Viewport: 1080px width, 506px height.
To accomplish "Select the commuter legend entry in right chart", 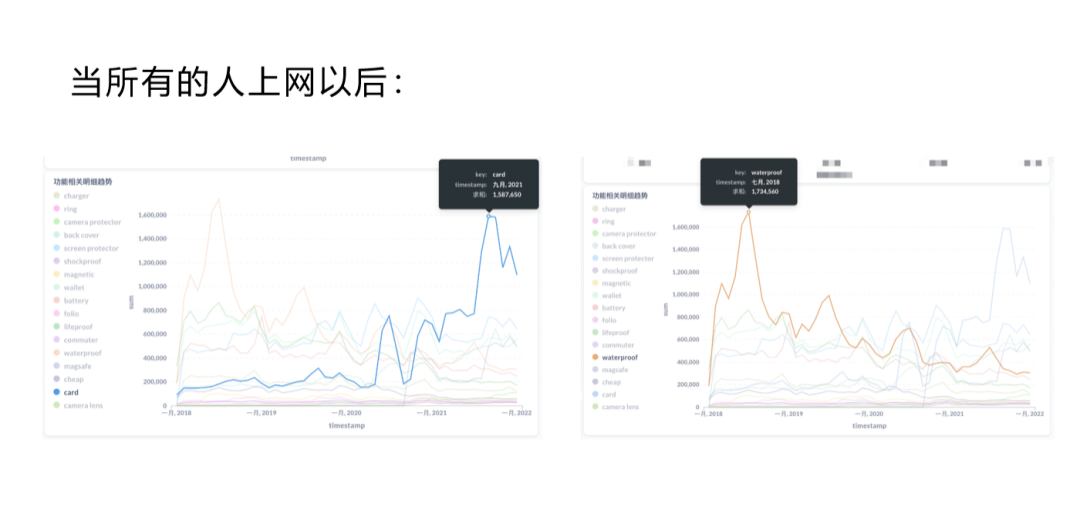I will [618, 345].
